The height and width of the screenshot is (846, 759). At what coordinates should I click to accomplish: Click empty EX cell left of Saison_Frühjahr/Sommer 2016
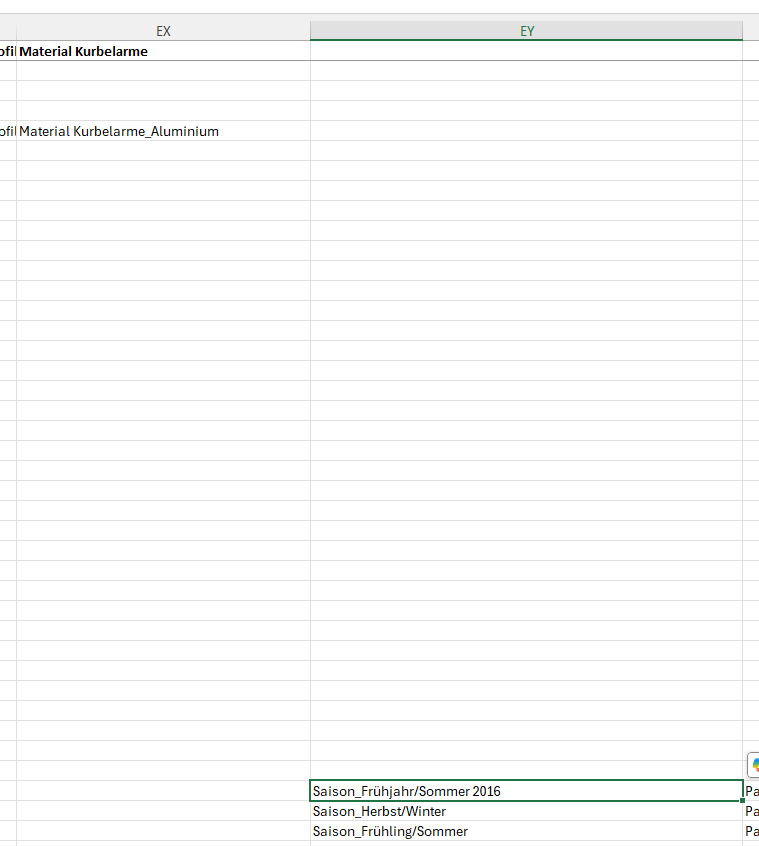coord(163,791)
